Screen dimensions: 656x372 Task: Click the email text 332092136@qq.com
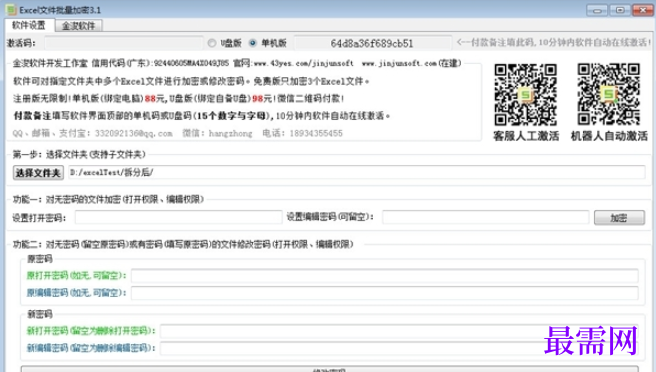coord(133,133)
